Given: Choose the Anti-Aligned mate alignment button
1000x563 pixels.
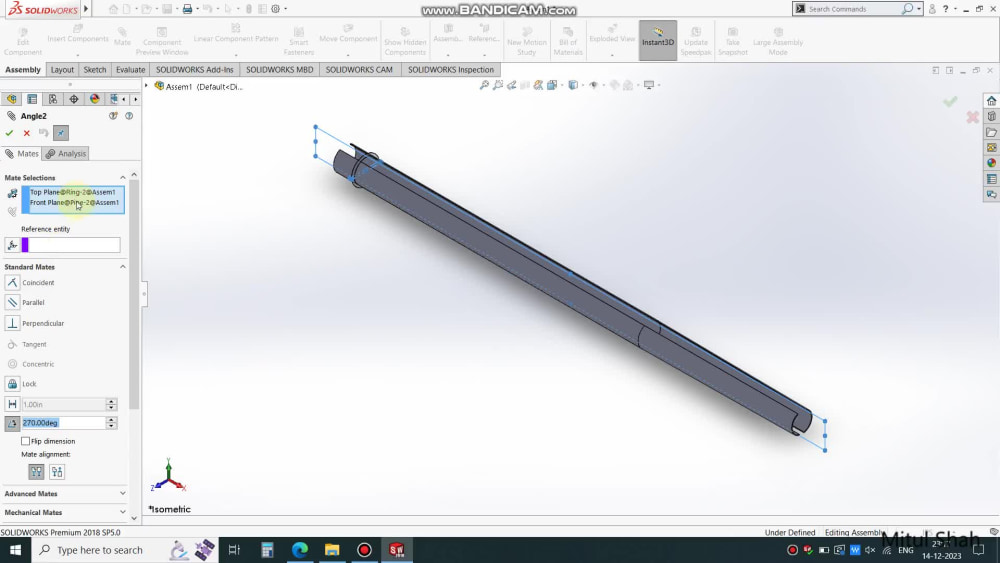Looking at the screenshot, I should [x=57, y=472].
